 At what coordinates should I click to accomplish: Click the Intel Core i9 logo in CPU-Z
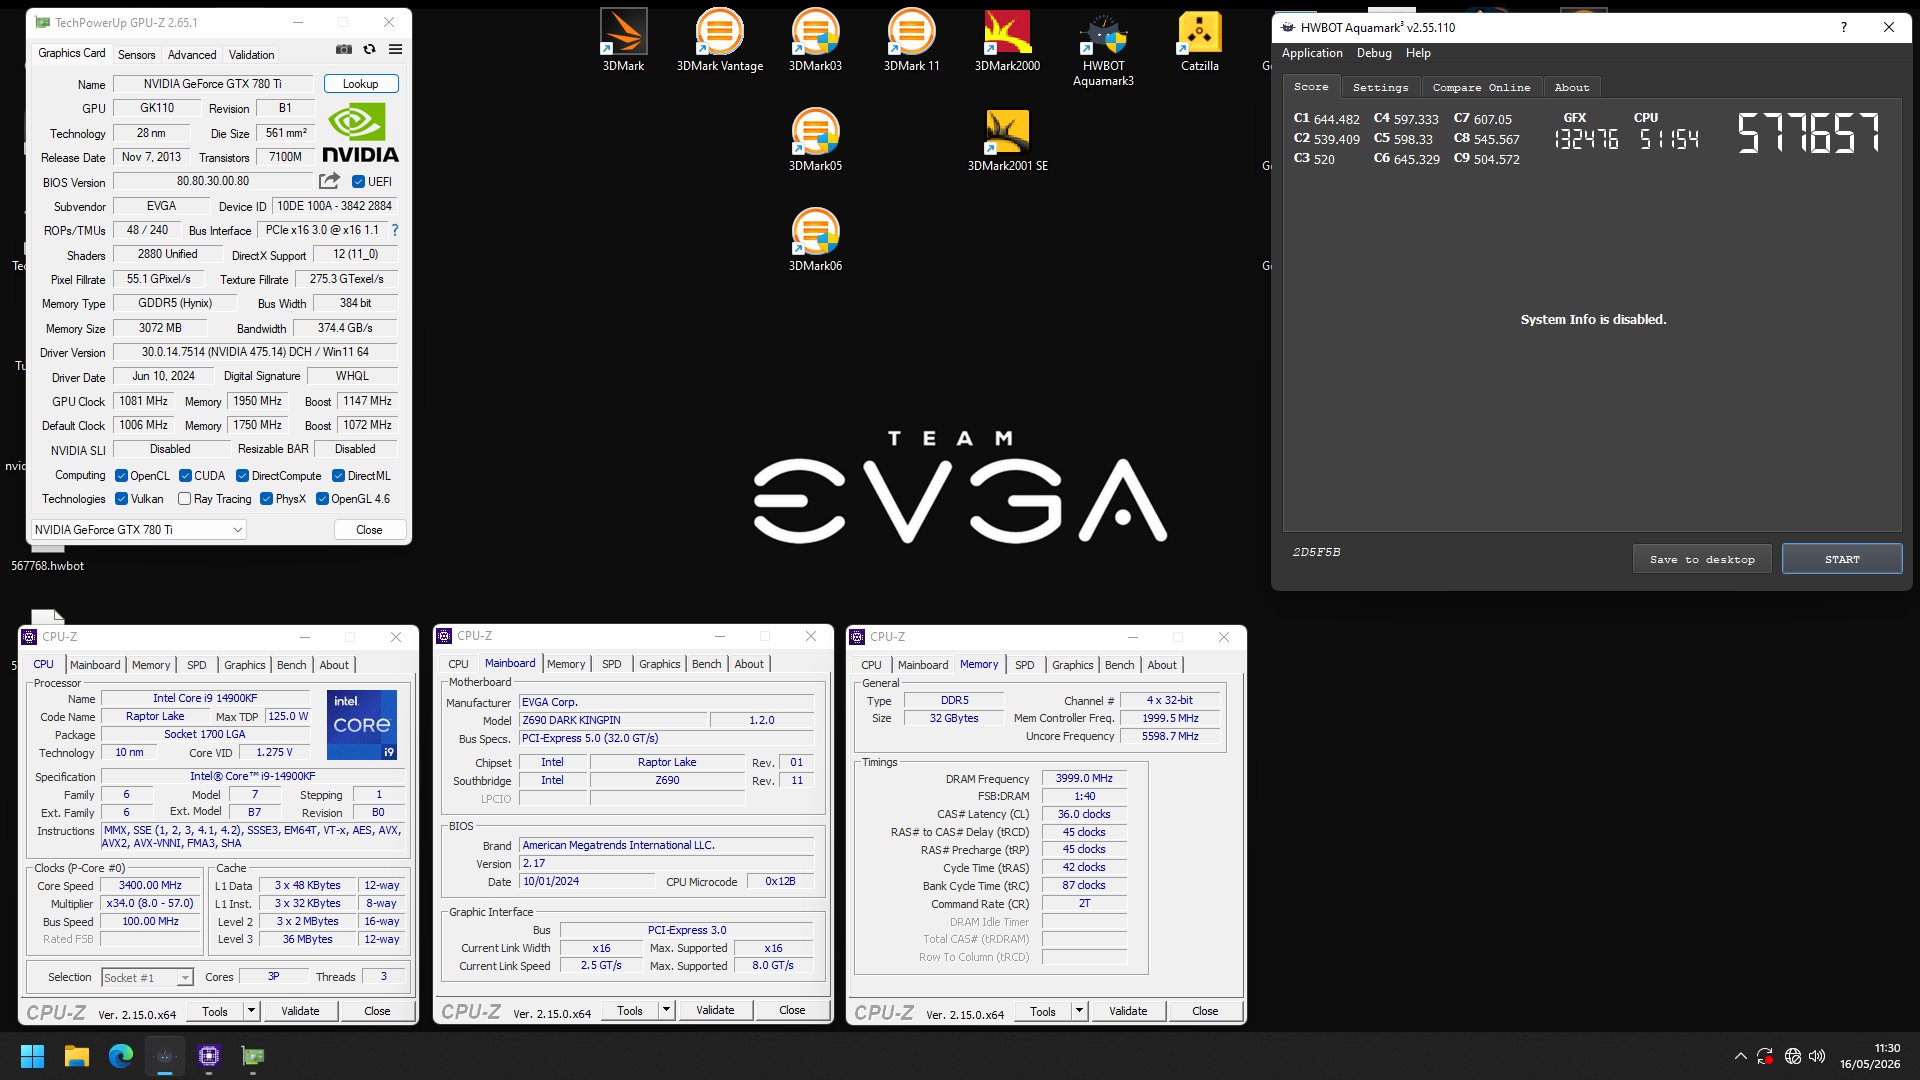pyautogui.click(x=362, y=725)
